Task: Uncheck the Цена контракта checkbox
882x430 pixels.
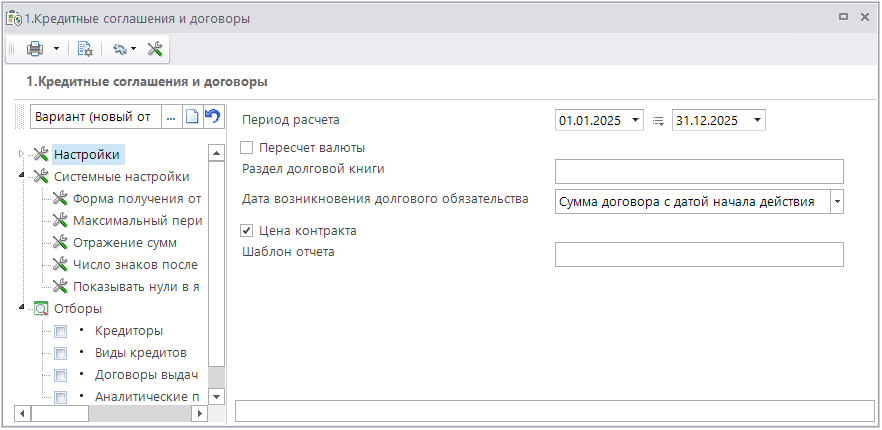Action: (x=247, y=231)
